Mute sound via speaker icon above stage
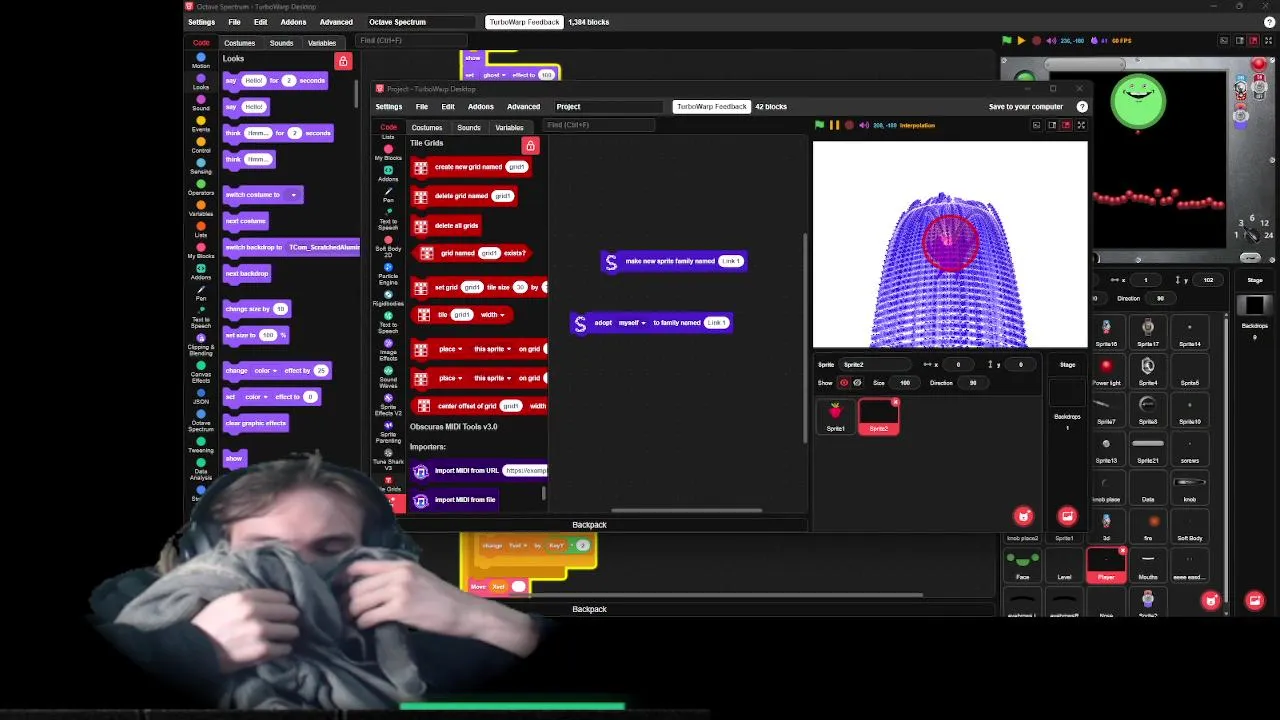 click(x=864, y=125)
